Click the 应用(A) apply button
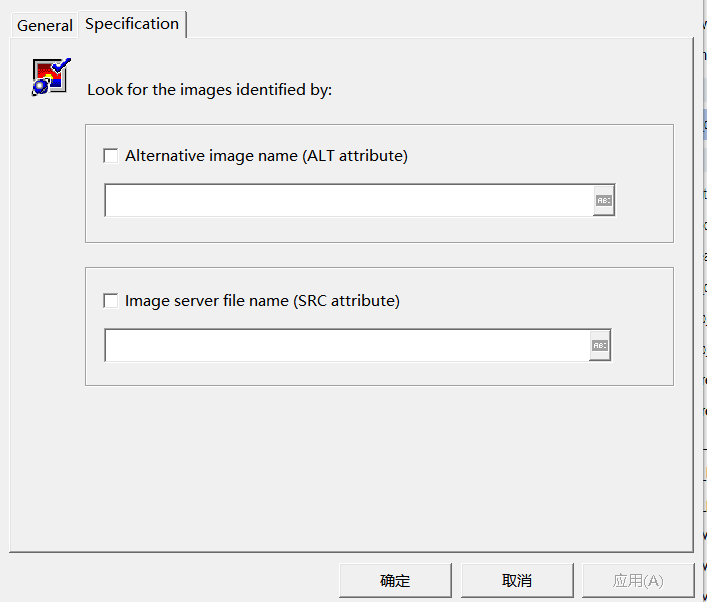 pyautogui.click(x=638, y=580)
